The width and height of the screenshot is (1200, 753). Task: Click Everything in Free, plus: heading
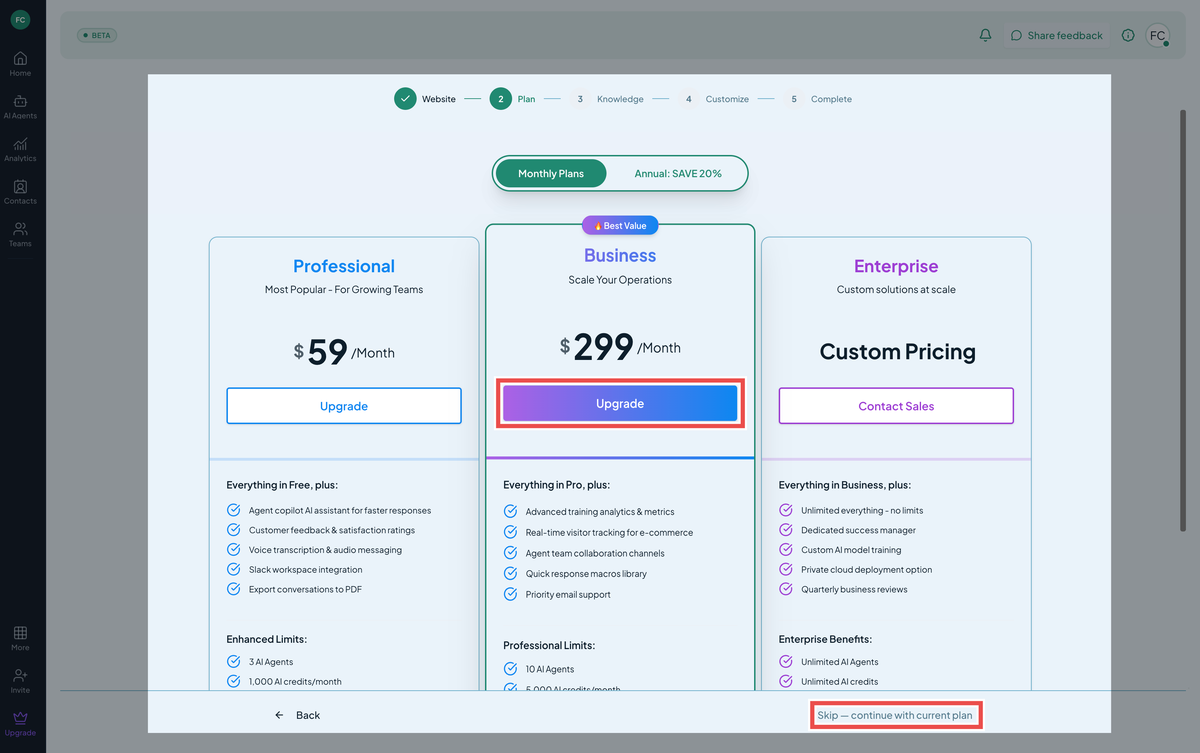(282, 485)
